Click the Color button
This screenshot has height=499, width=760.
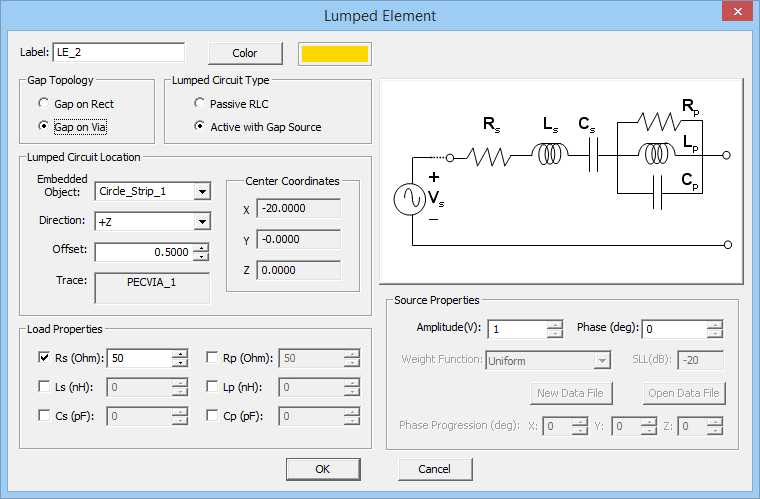[244, 53]
